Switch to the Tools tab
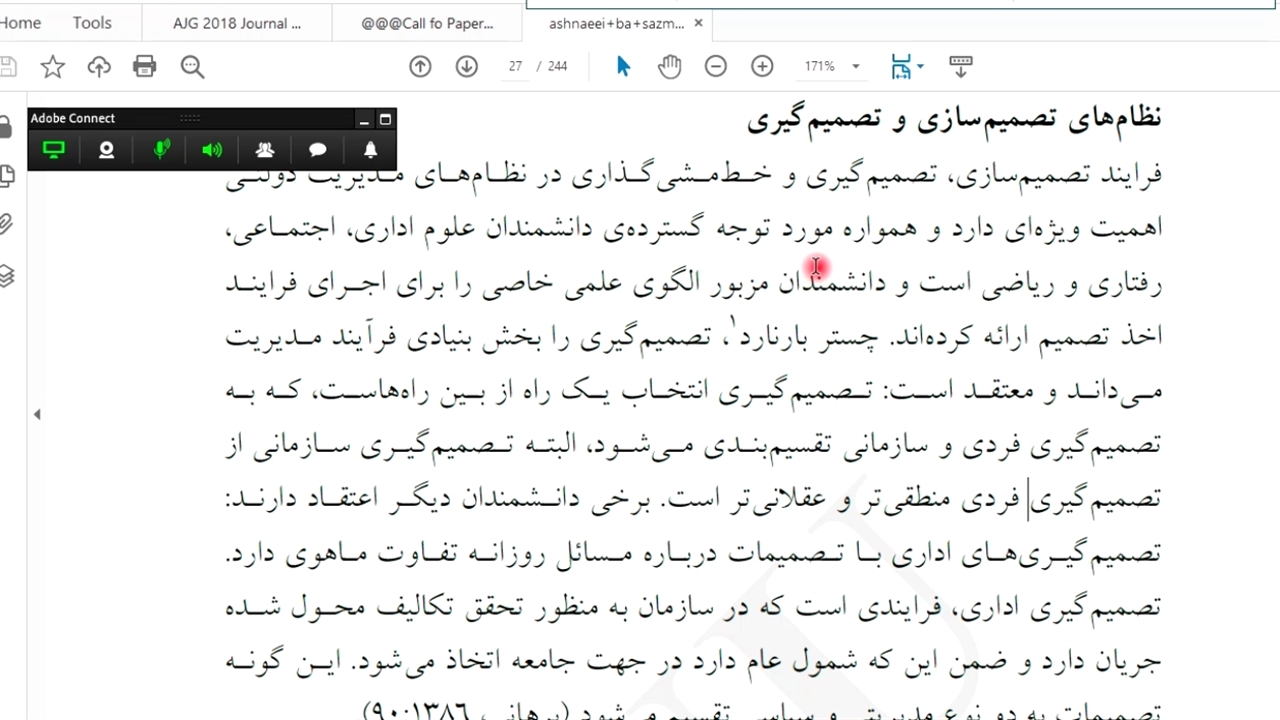The height and width of the screenshot is (720, 1280). coord(92,23)
